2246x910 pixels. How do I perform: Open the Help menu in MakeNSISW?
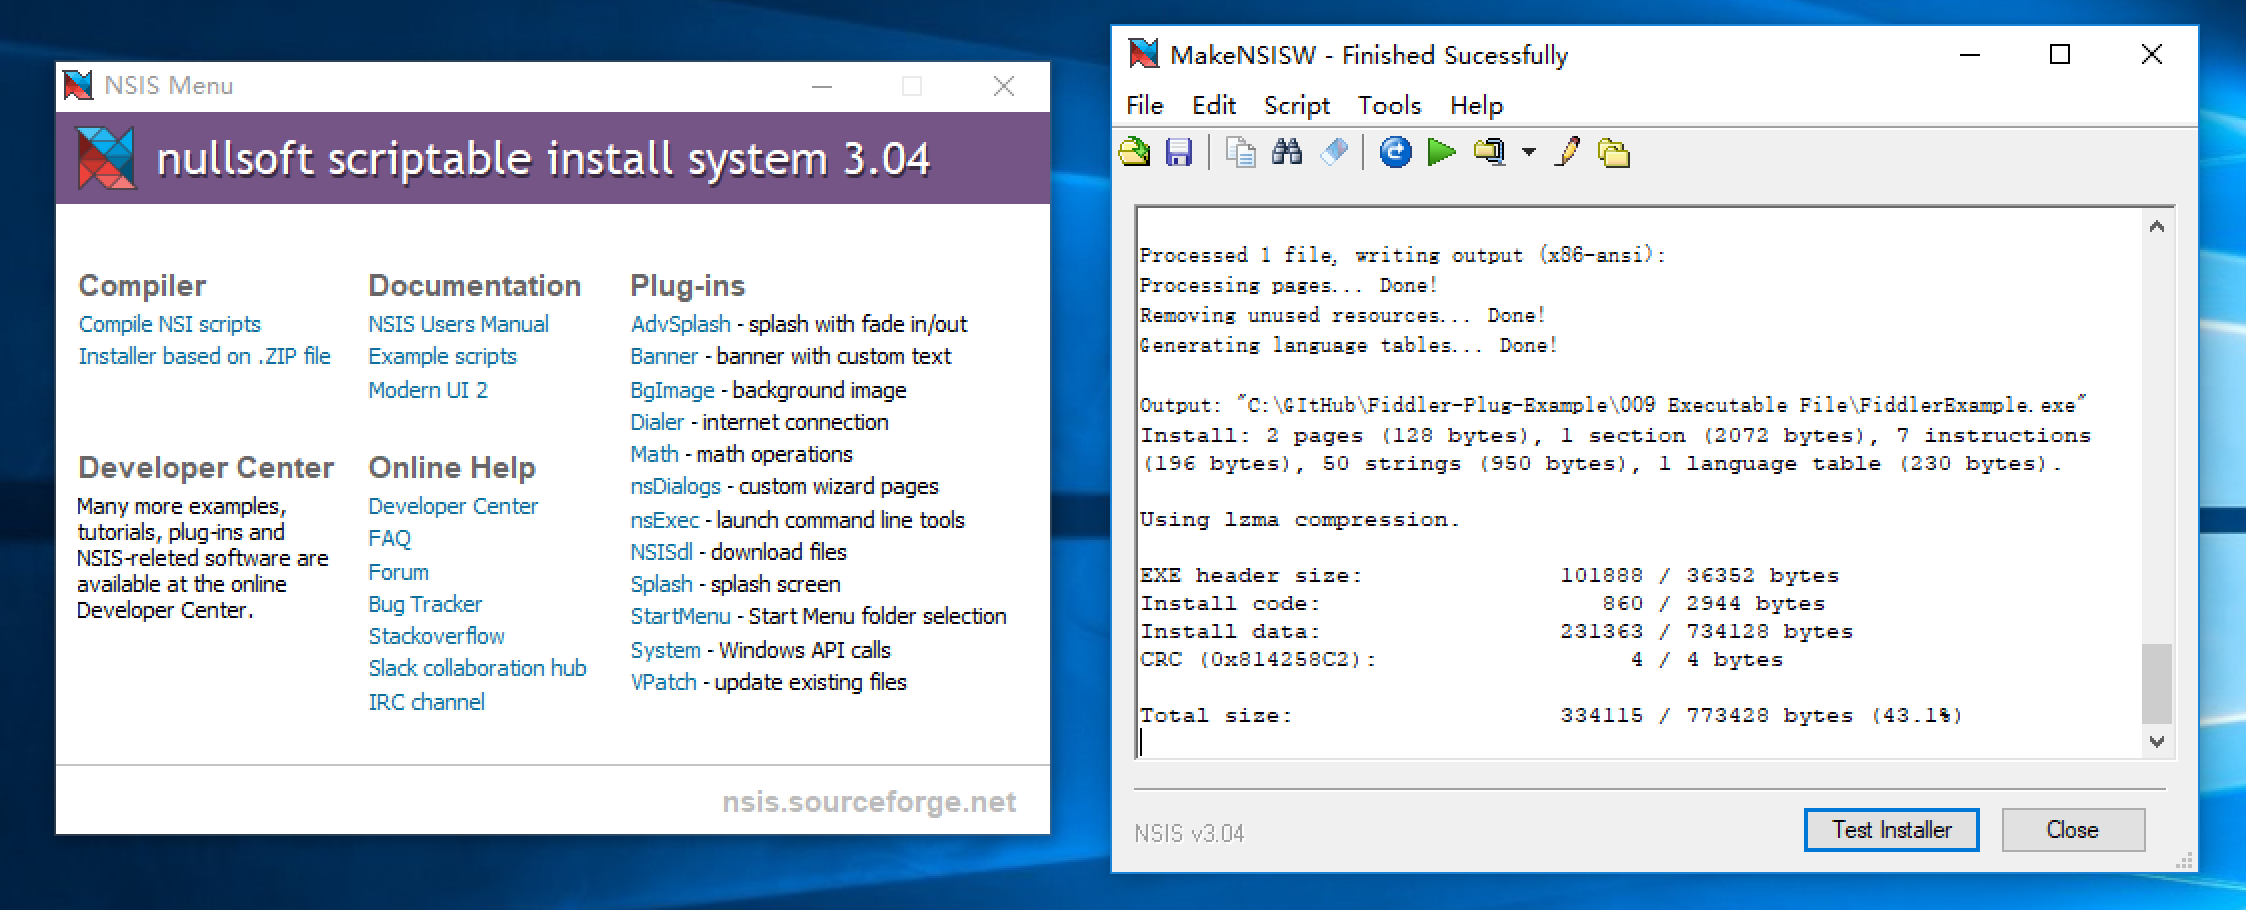1477,105
